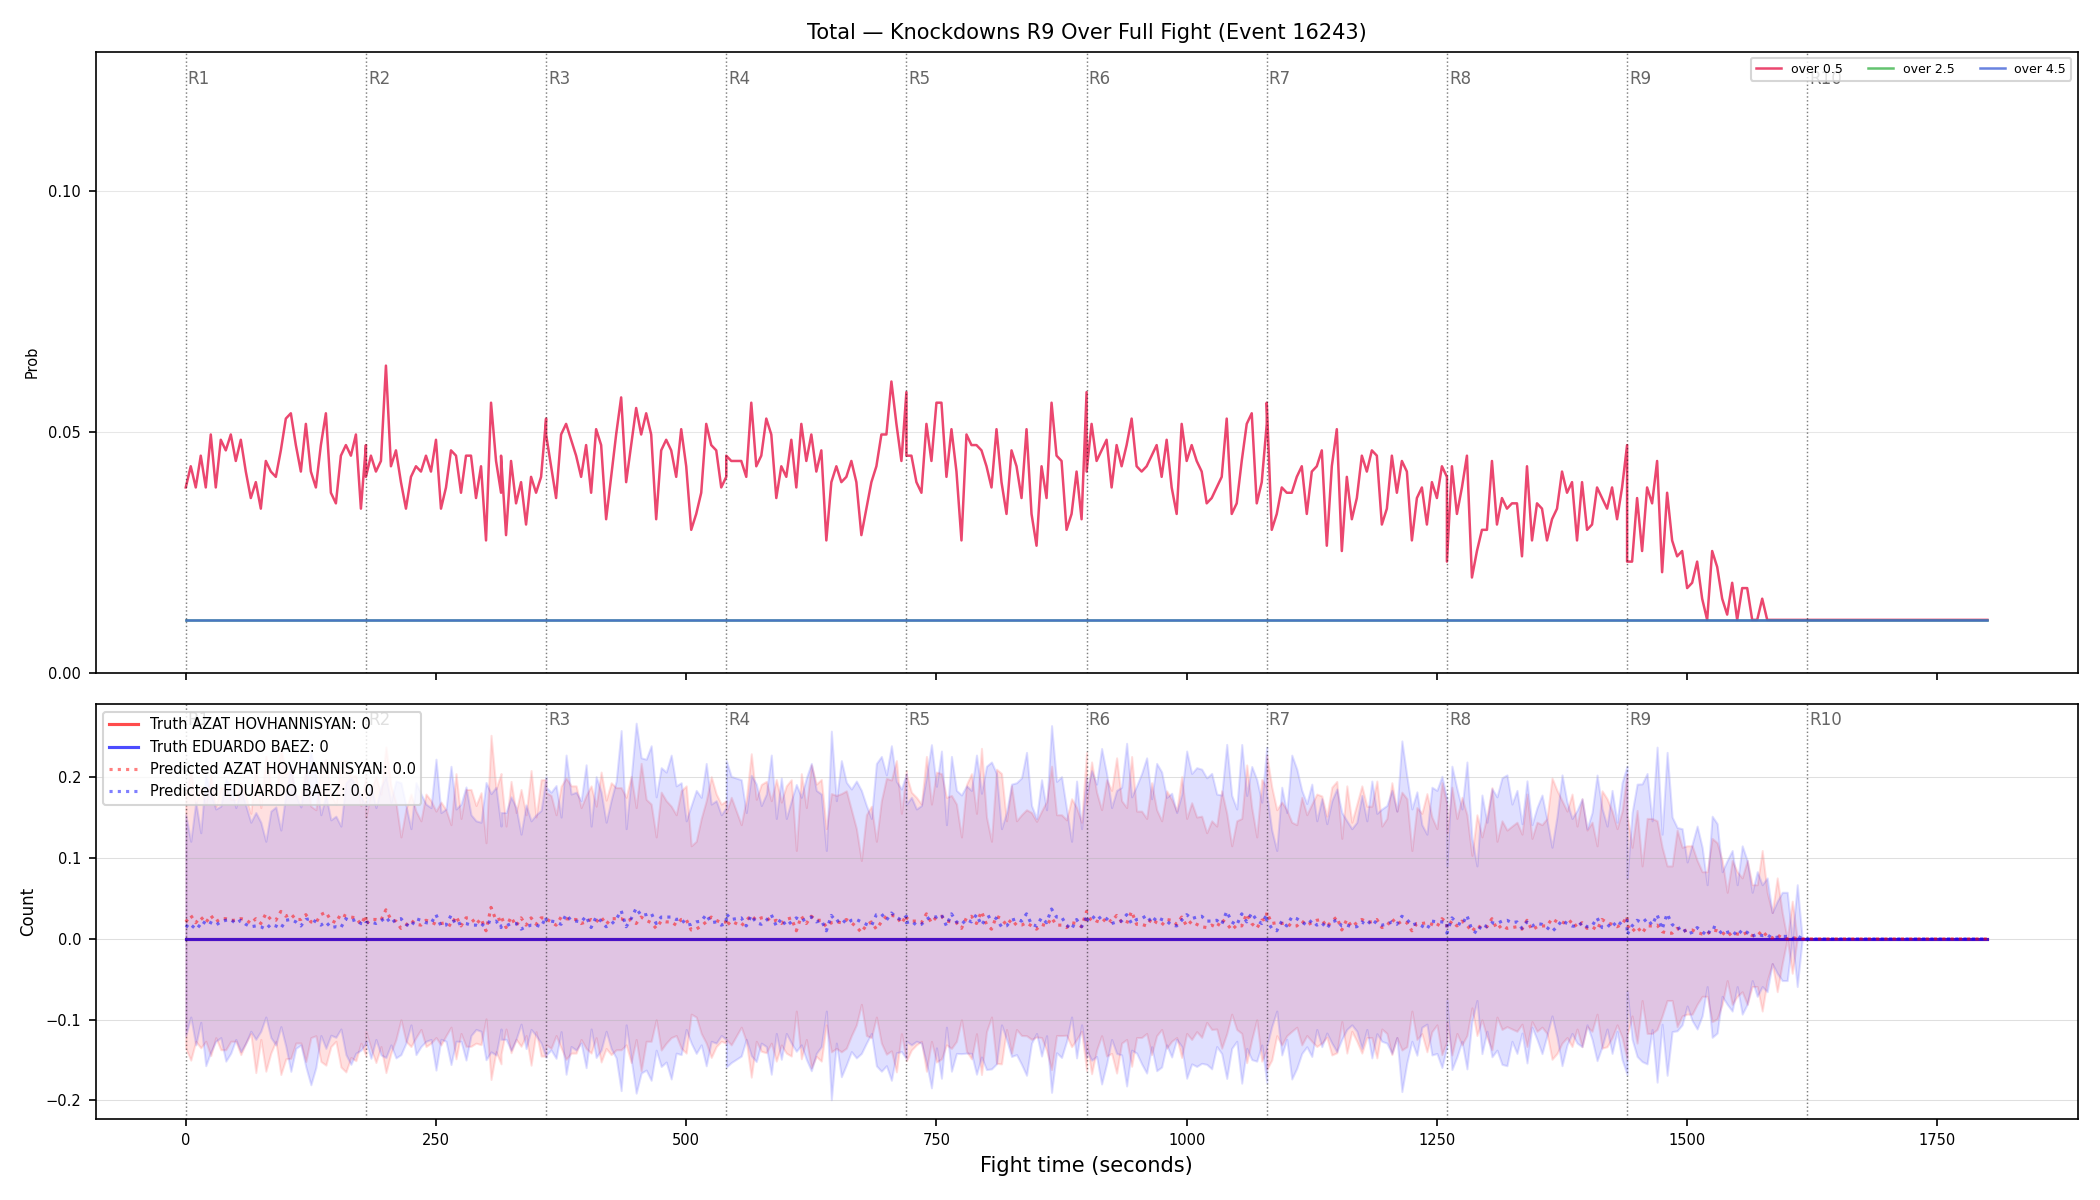Click the R6 round label in top chart

1099,78
